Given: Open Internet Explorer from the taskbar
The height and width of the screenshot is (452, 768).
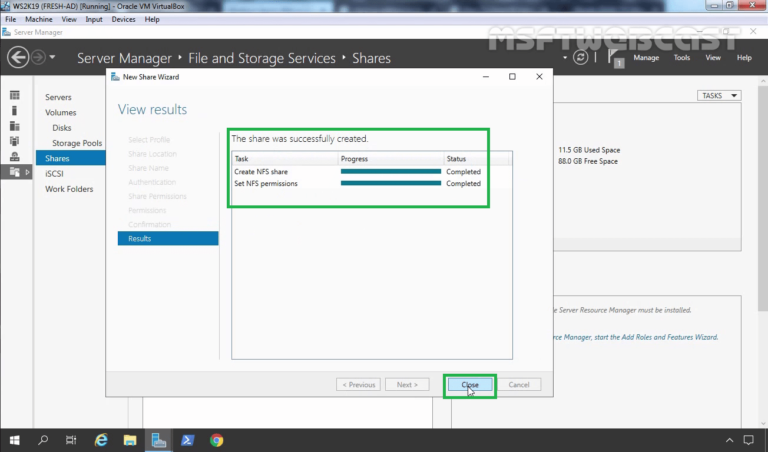Looking at the screenshot, I should click(101, 440).
